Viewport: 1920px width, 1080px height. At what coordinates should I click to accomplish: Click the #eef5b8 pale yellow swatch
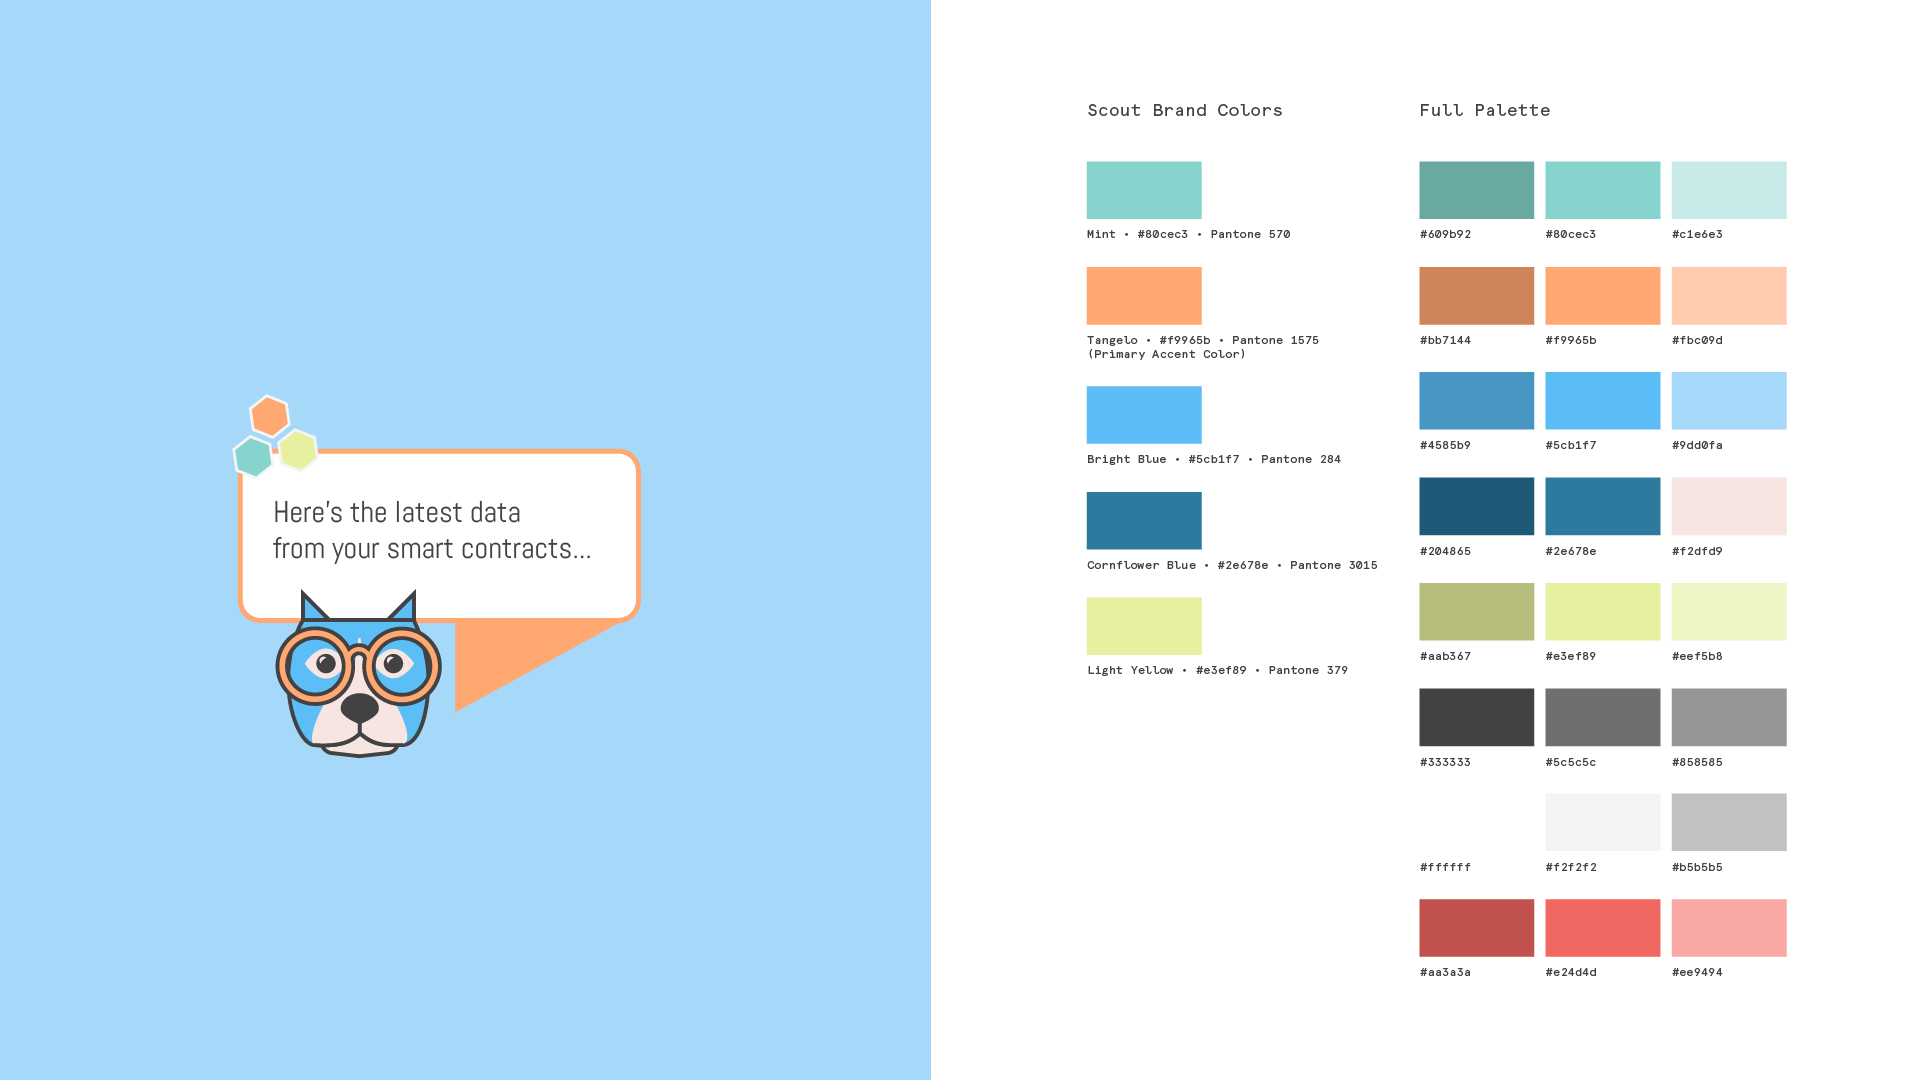1728,612
